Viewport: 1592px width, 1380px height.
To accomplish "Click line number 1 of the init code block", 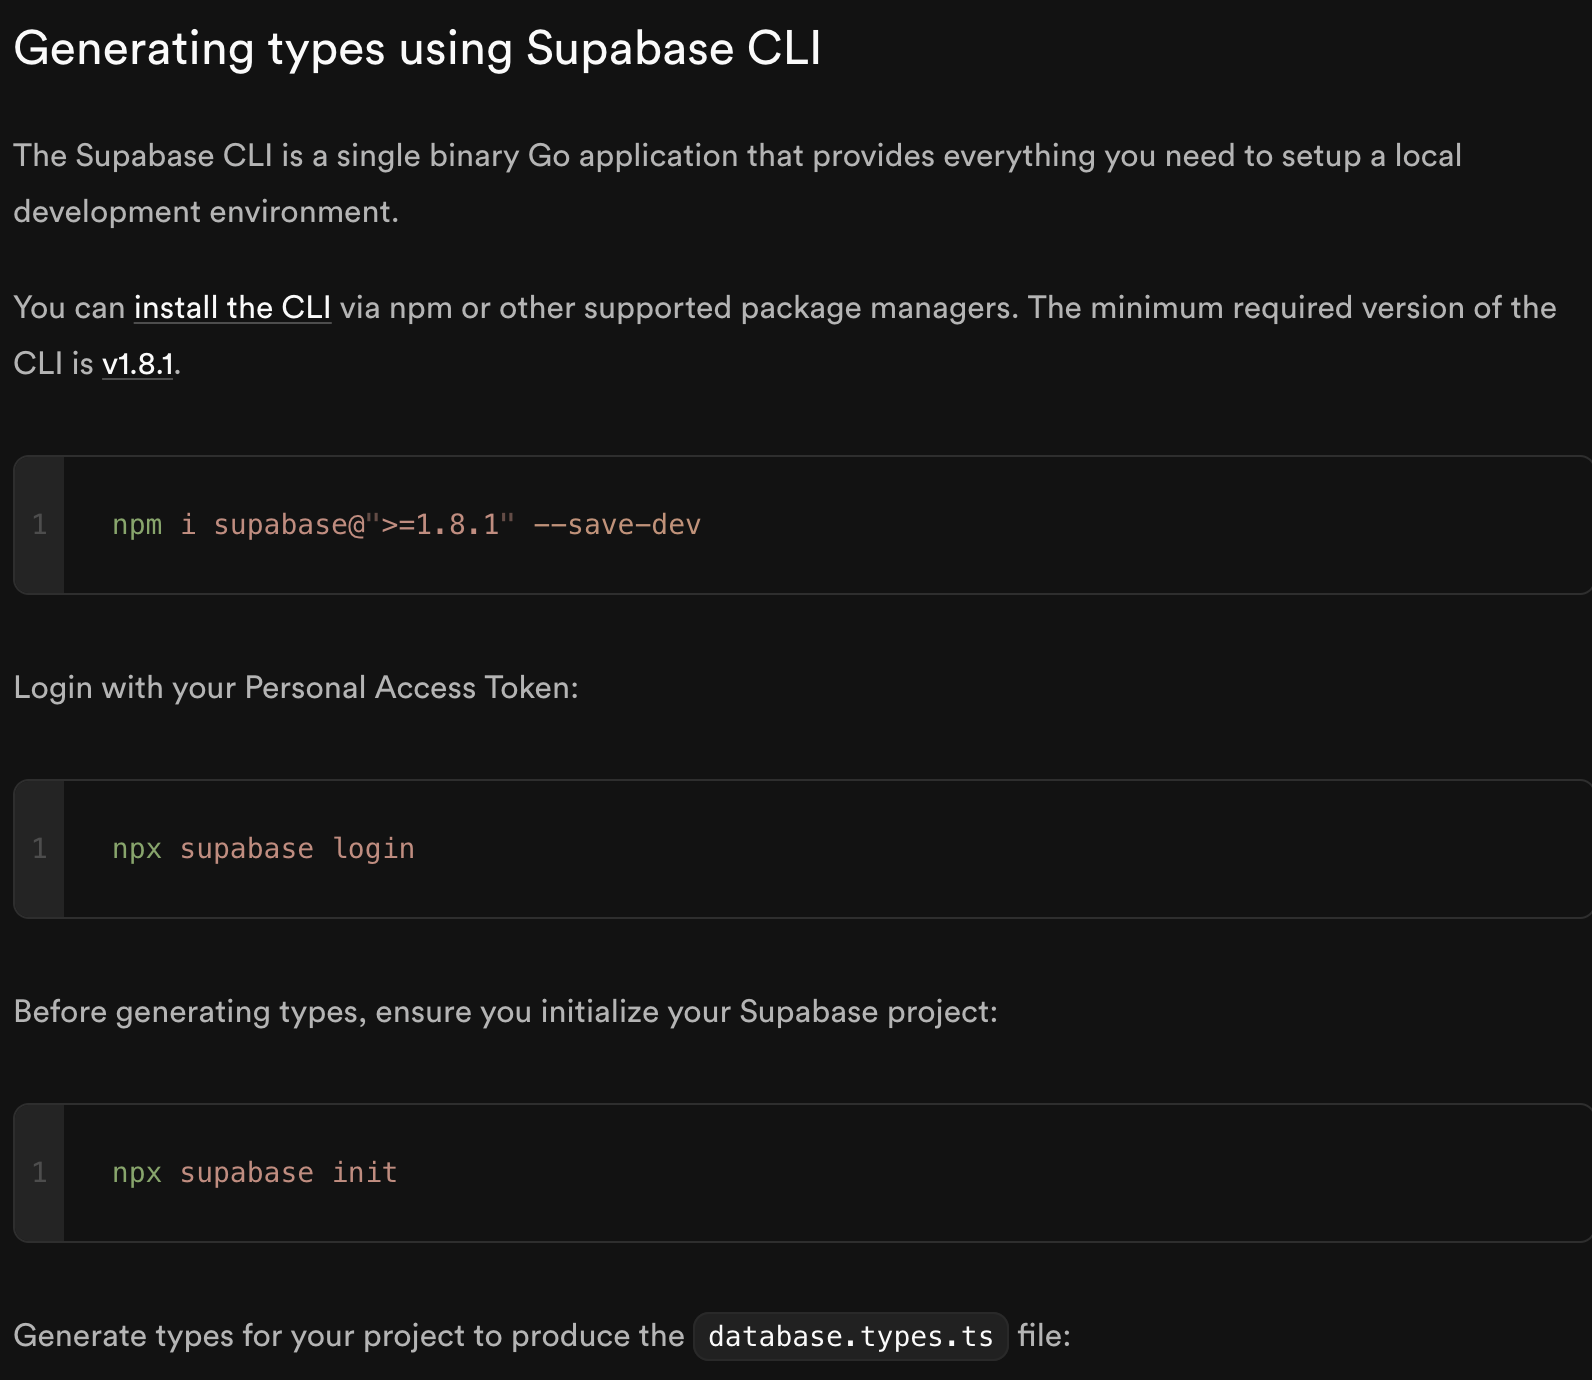I will point(40,1173).
